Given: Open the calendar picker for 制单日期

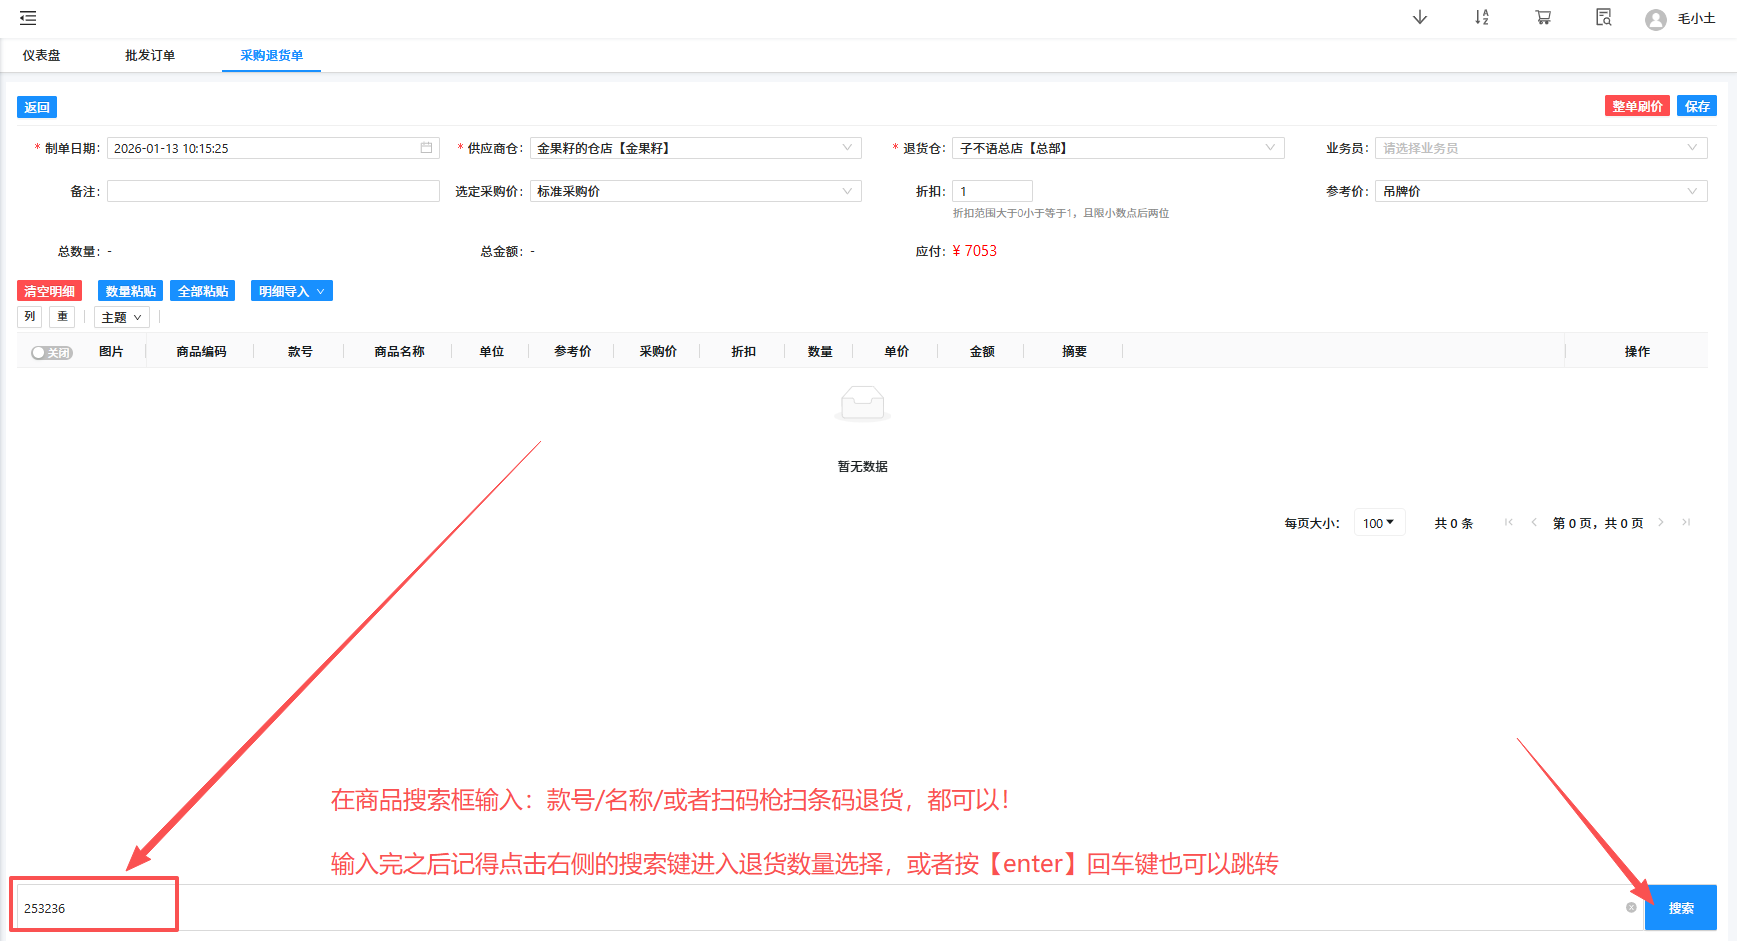Looking at the screenshot, I should tap(425, 147).
